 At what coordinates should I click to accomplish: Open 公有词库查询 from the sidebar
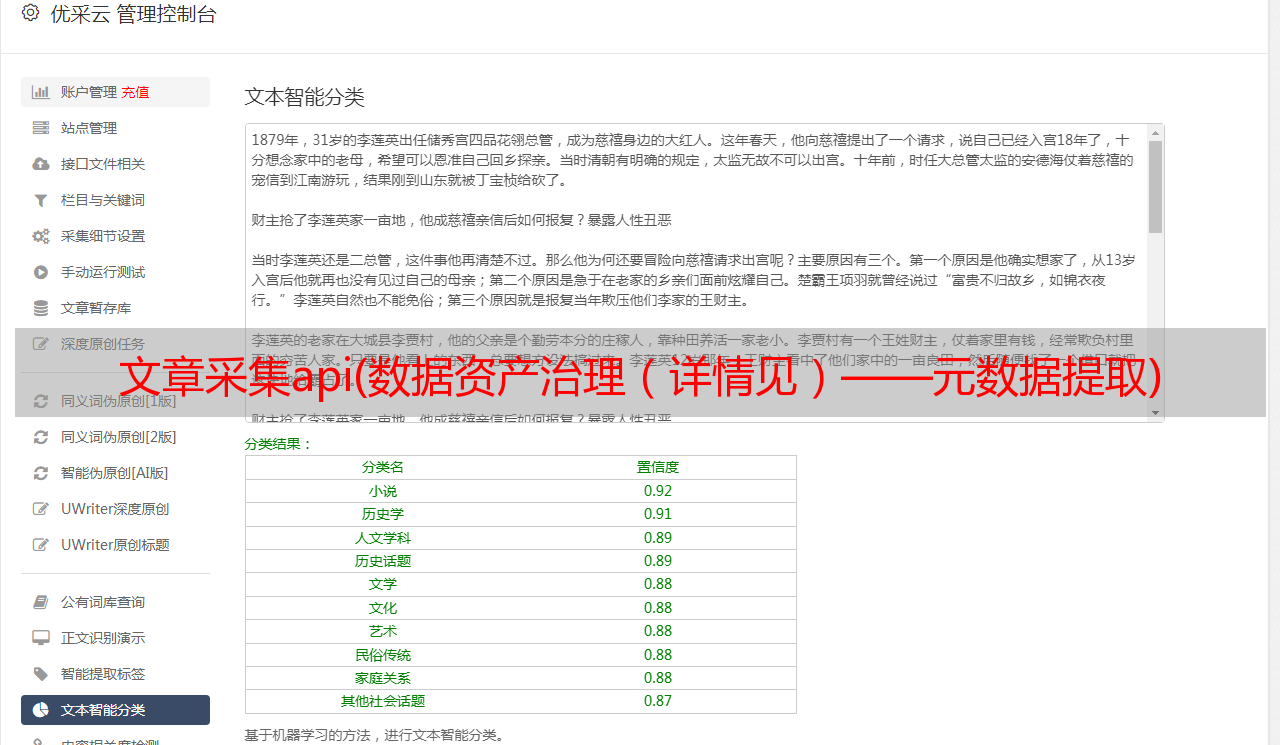pos(115,602)
